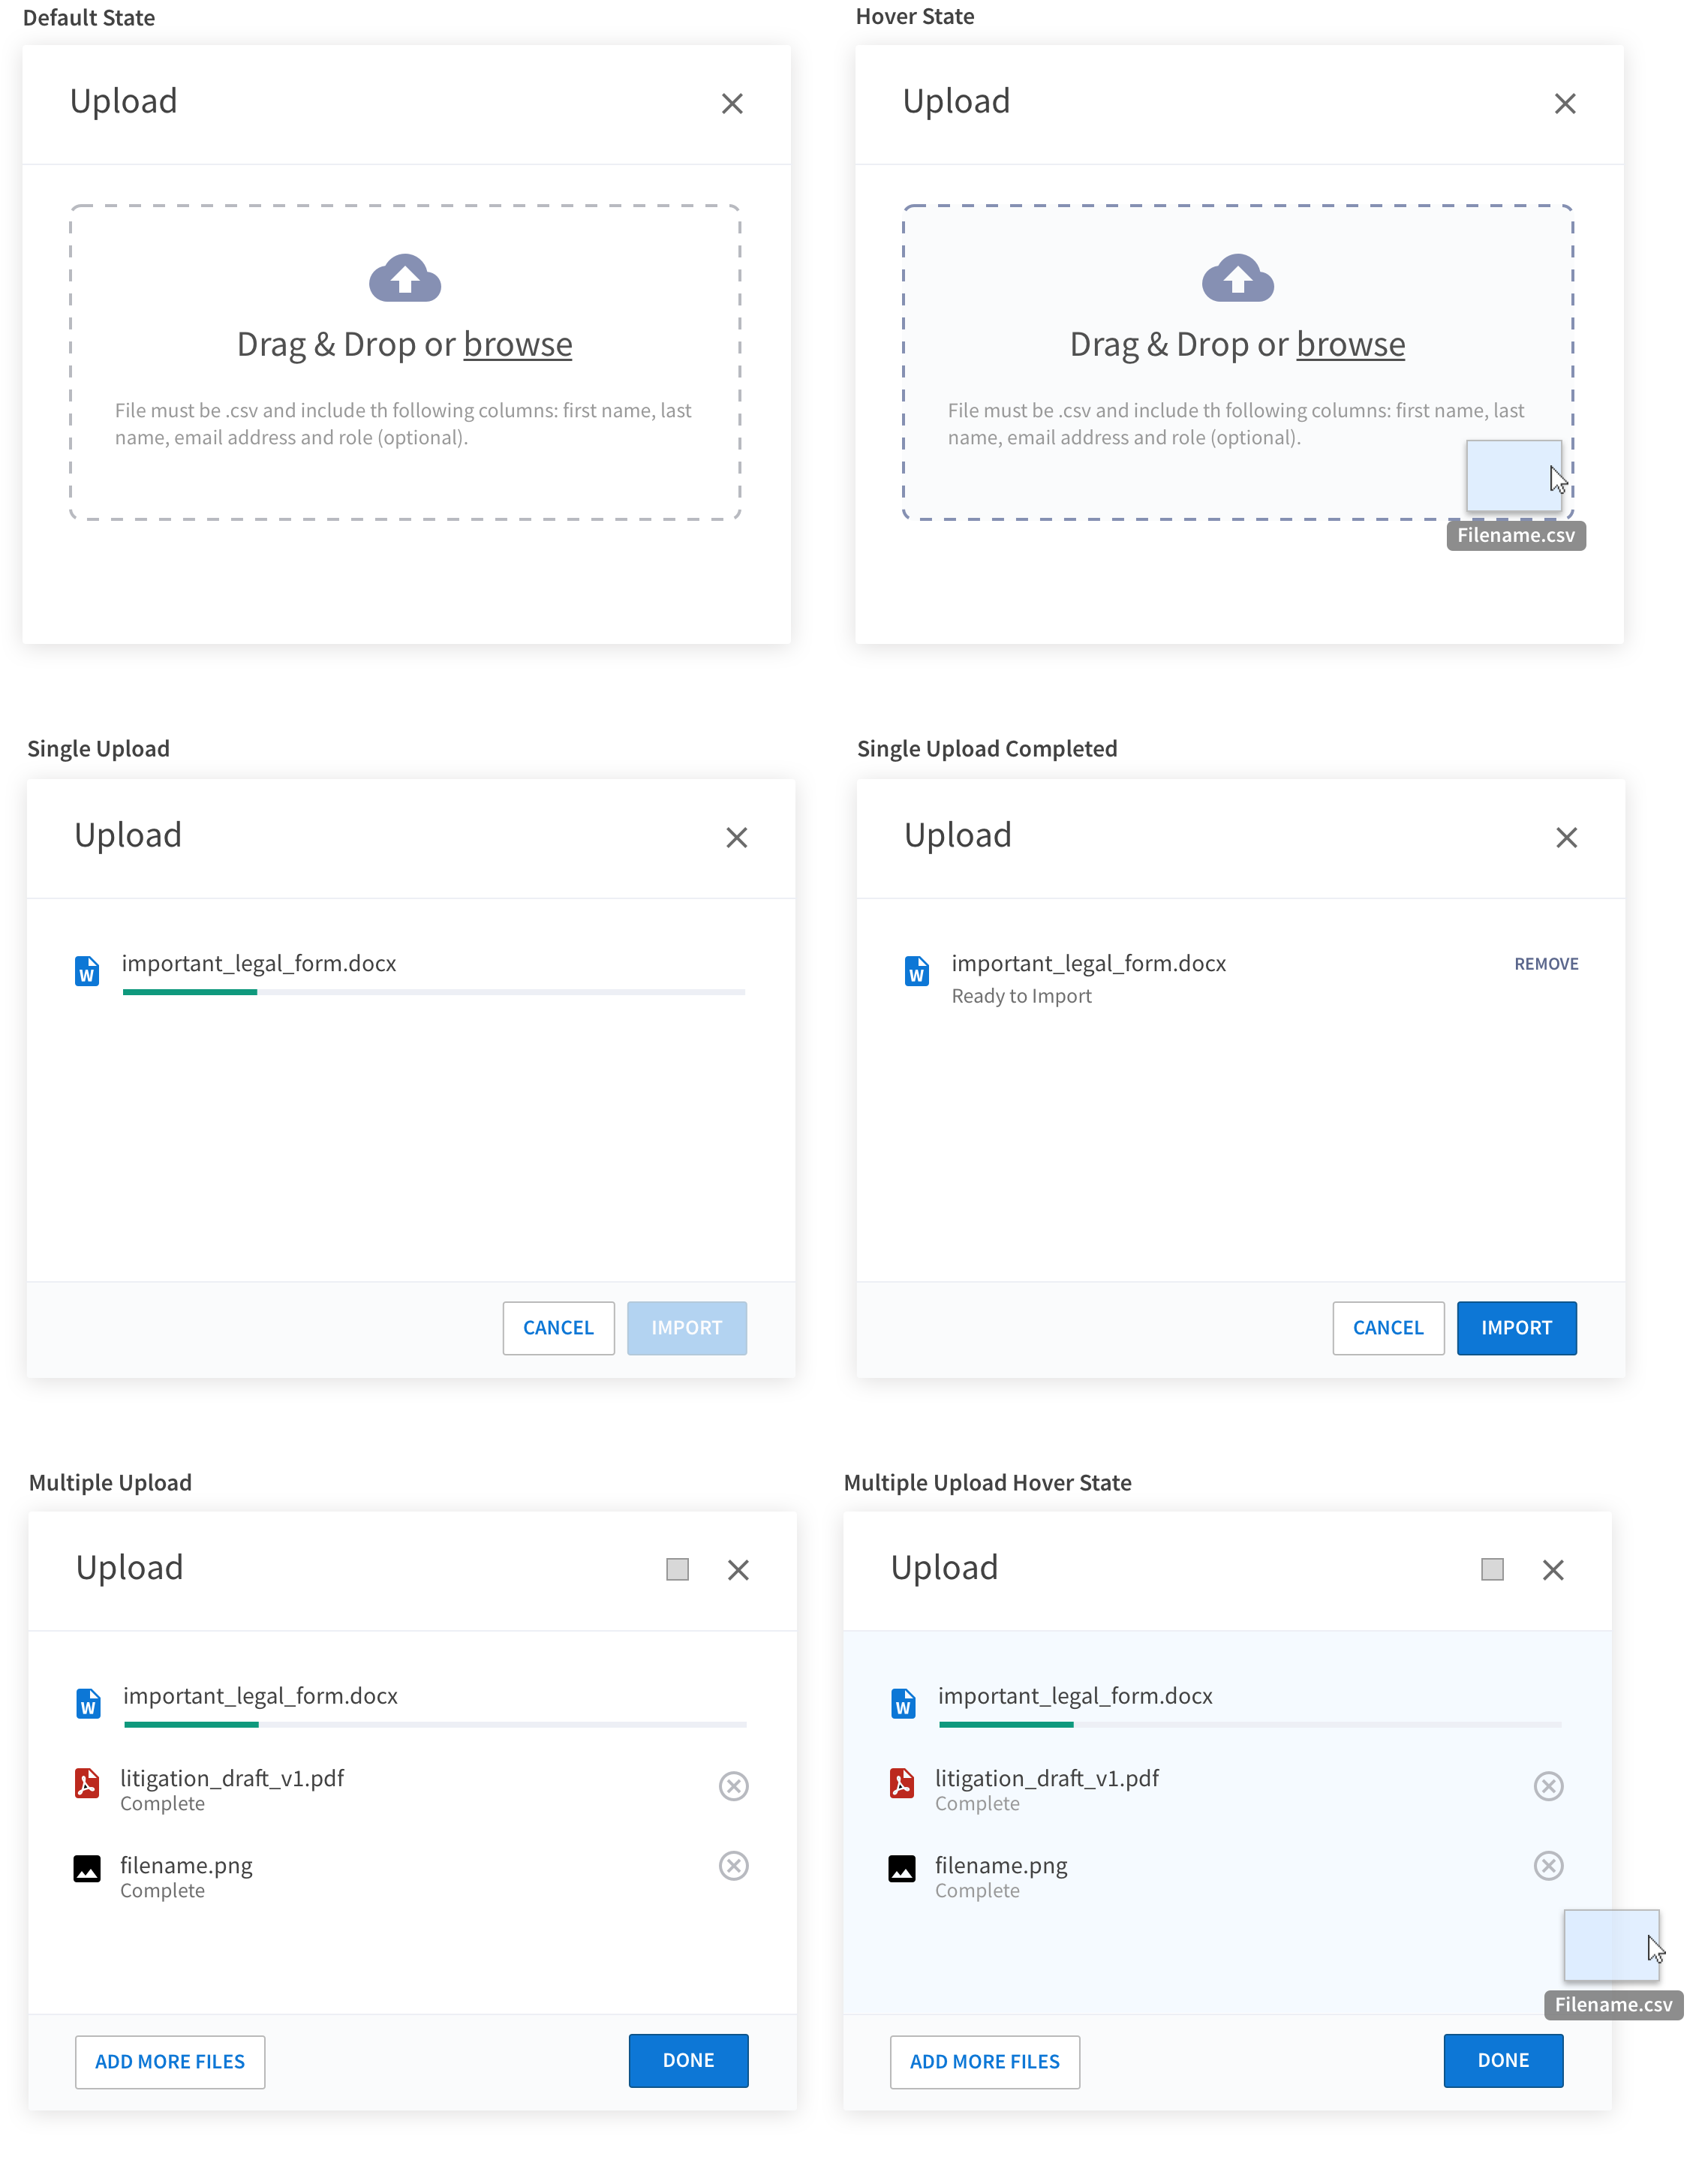Click progress bar in Single Upload panel
The height and width of the screenshot is (2175, 1708).
point(434,992)
